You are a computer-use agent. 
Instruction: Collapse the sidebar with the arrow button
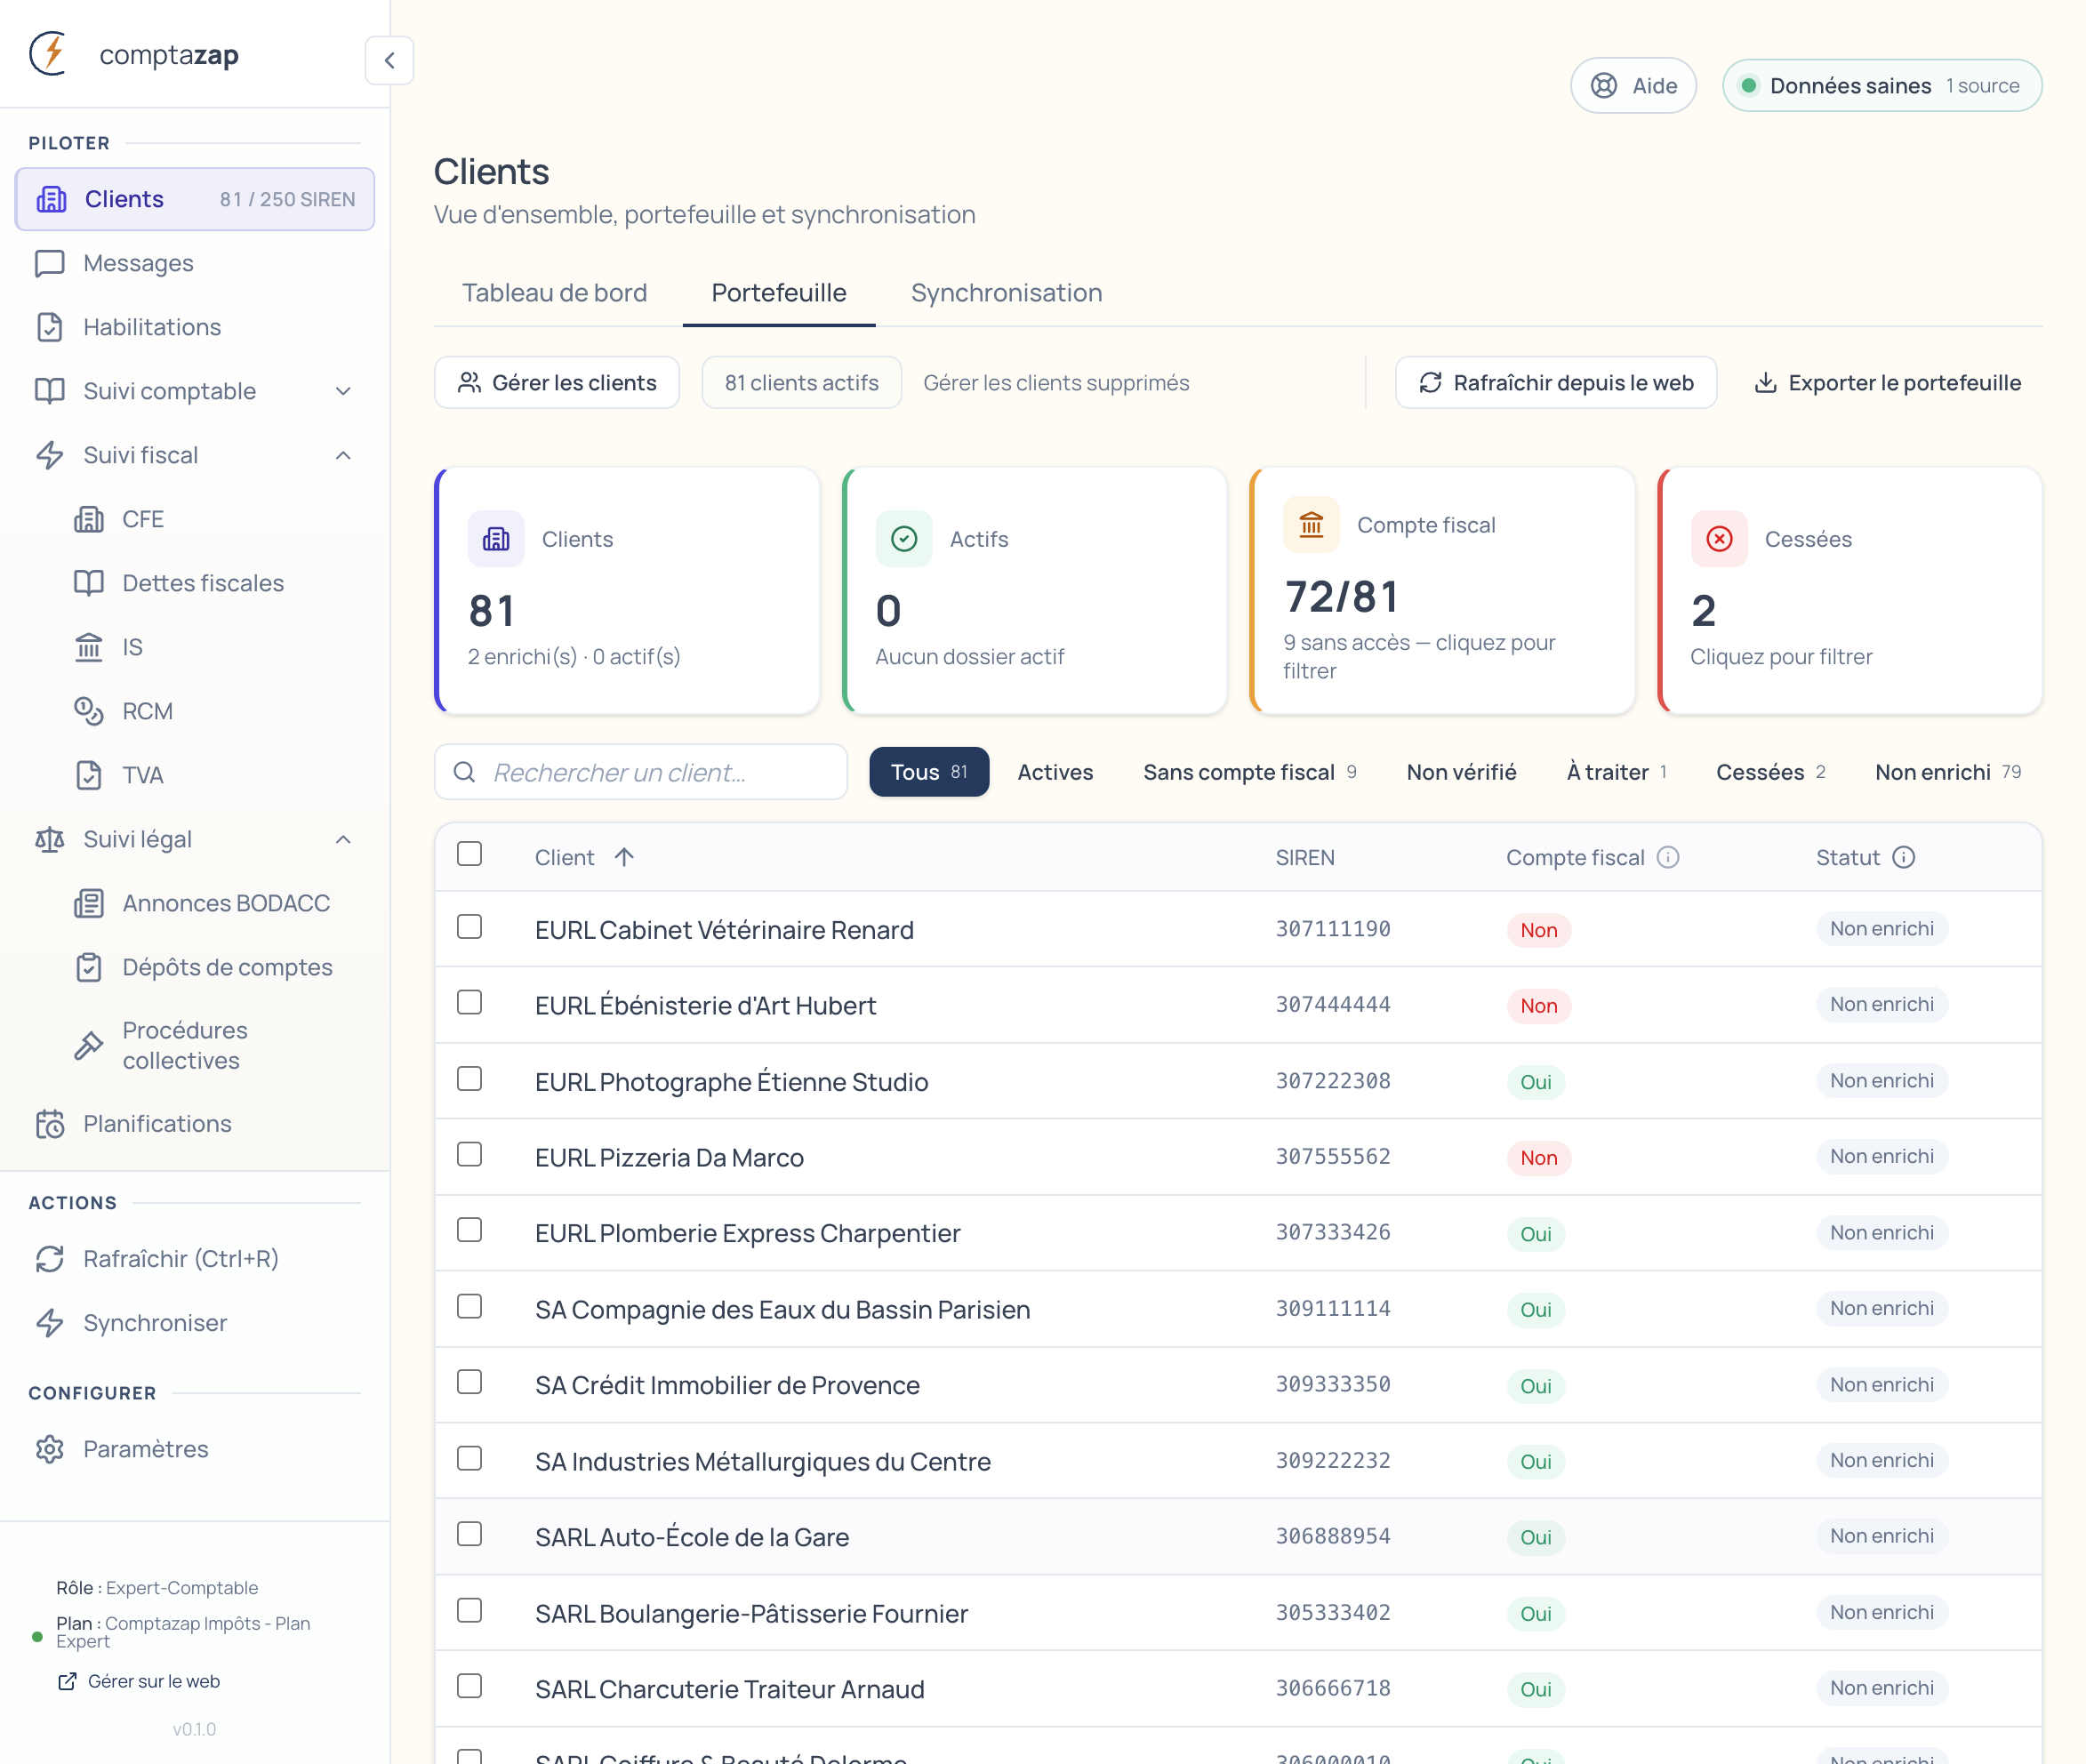coord(389,60)
